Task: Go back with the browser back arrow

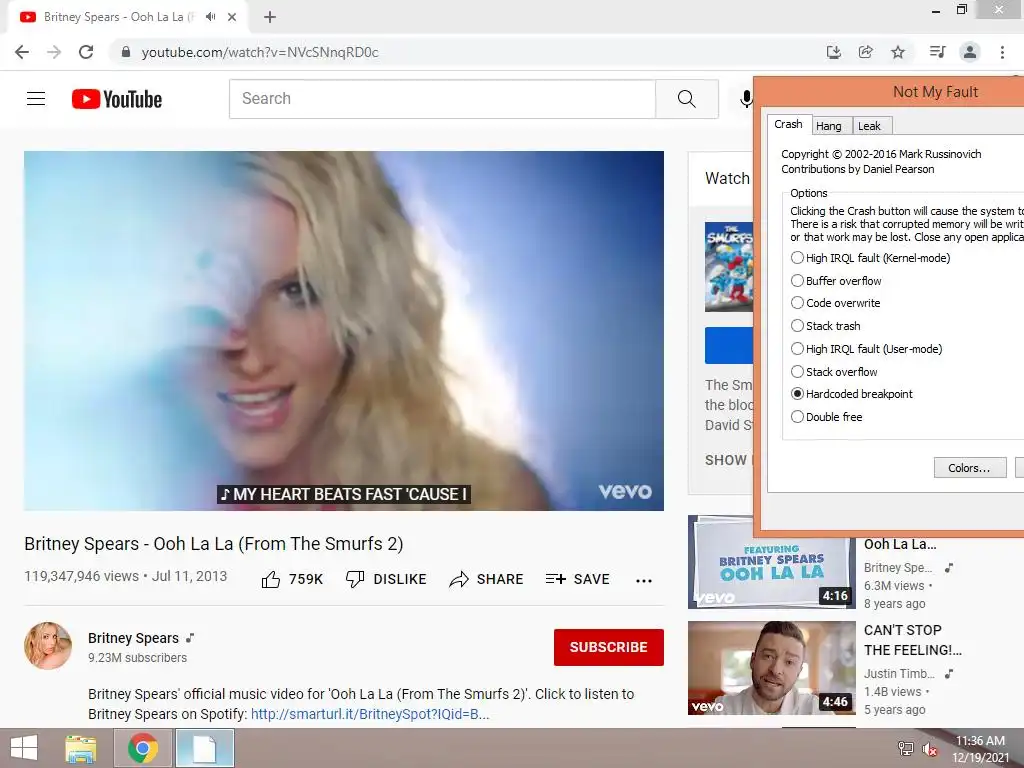Action: click(22, 52)
